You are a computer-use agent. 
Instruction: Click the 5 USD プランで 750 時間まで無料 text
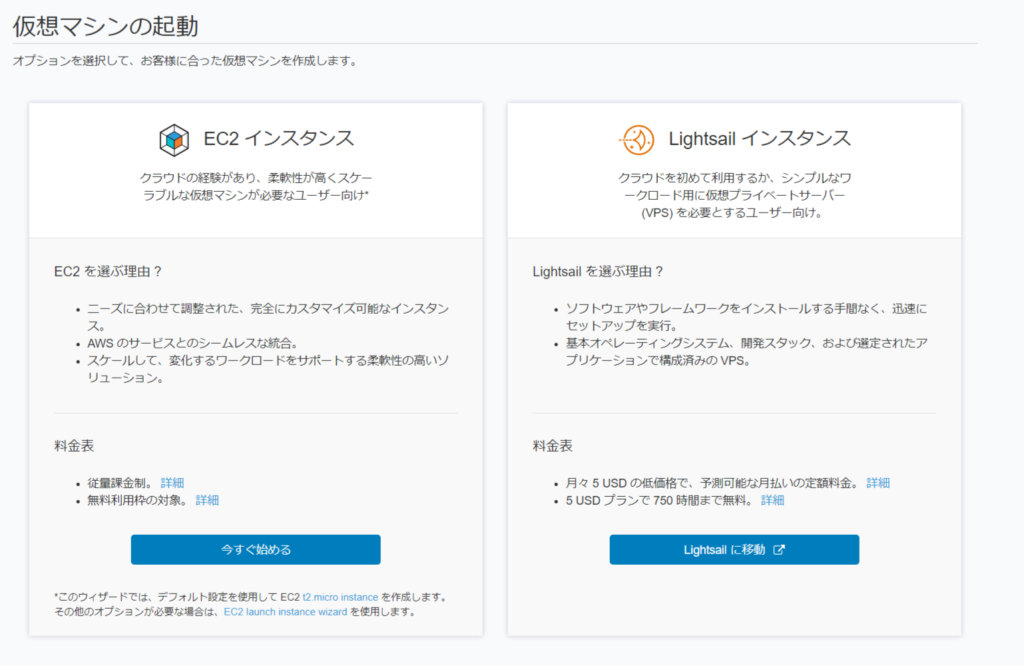pos(661,500)
